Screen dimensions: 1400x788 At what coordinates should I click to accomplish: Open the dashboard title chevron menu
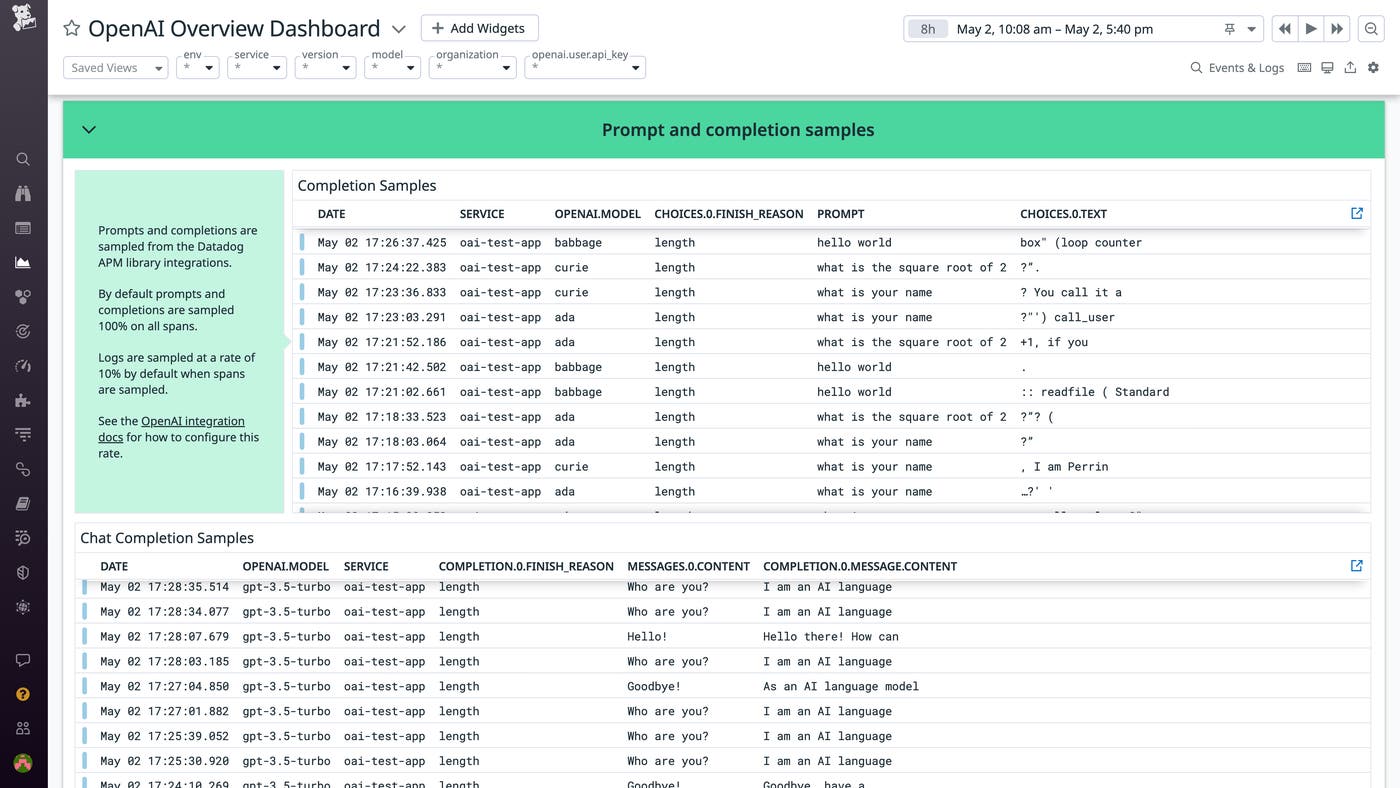[398, 29]
